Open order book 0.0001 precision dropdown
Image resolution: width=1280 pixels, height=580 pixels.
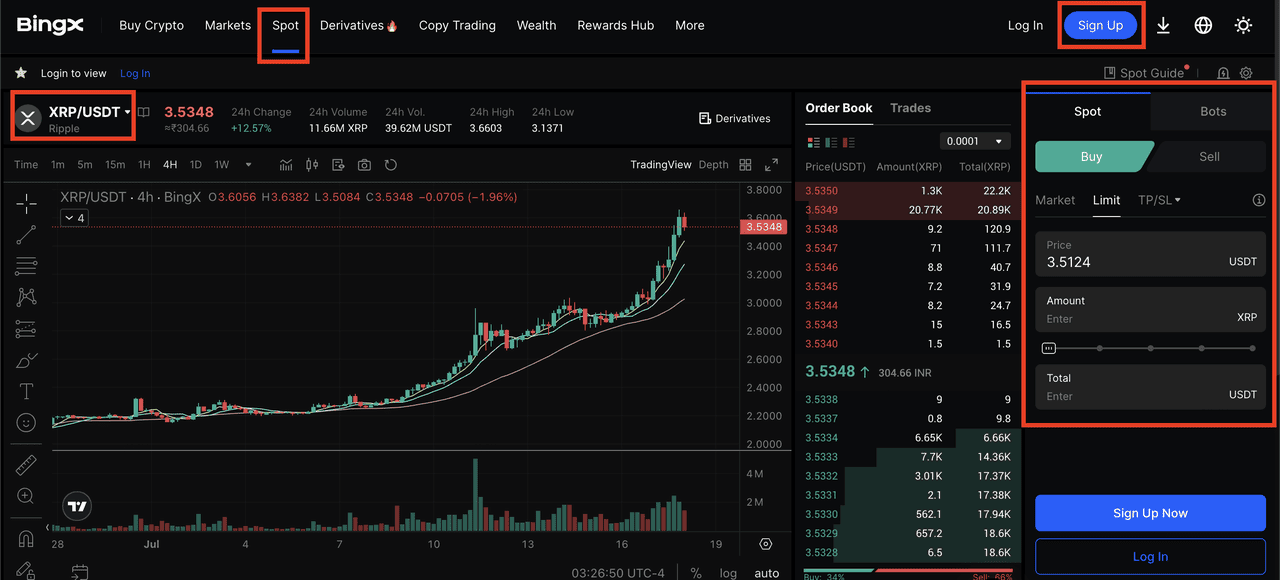(974, 141)
